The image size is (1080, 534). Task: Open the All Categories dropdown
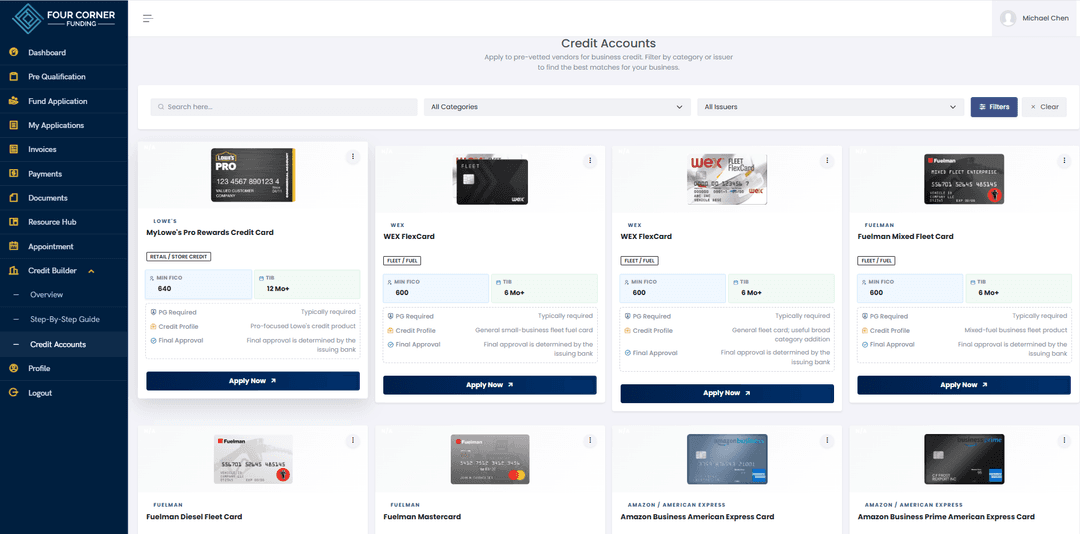click(557, 107)
